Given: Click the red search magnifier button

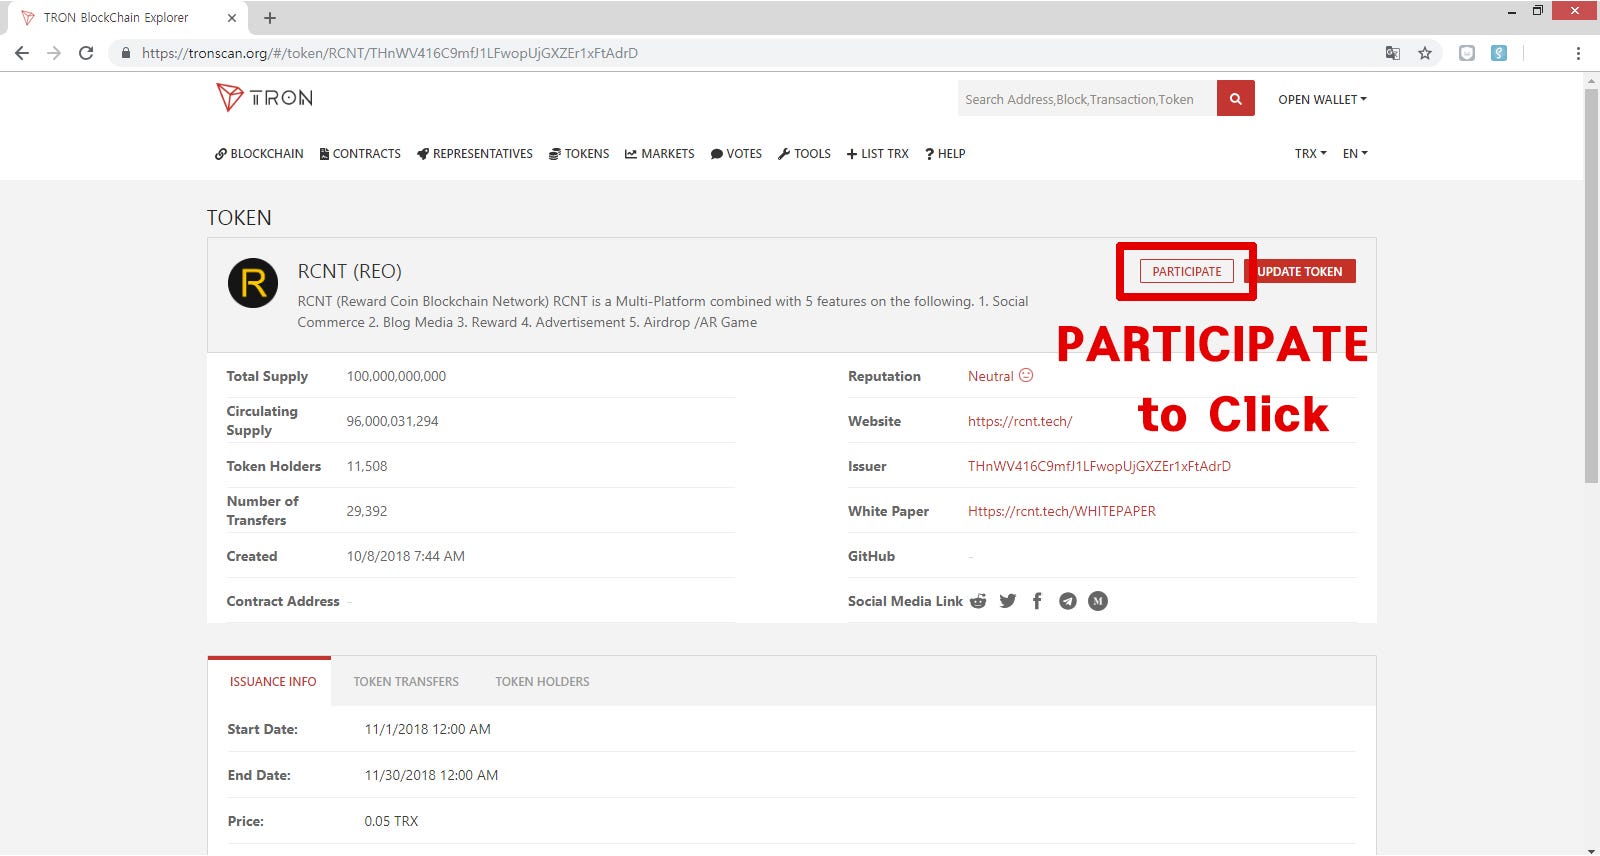Looking at the screenshot, I should point(1235,99).
